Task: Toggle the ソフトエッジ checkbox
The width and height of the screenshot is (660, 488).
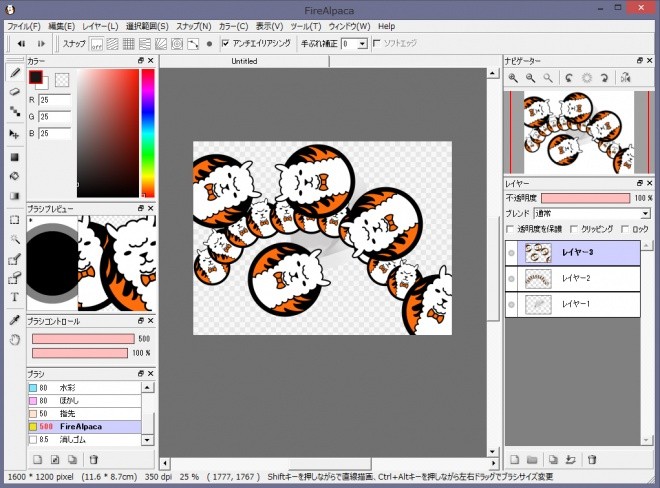Action: point(377,43)
